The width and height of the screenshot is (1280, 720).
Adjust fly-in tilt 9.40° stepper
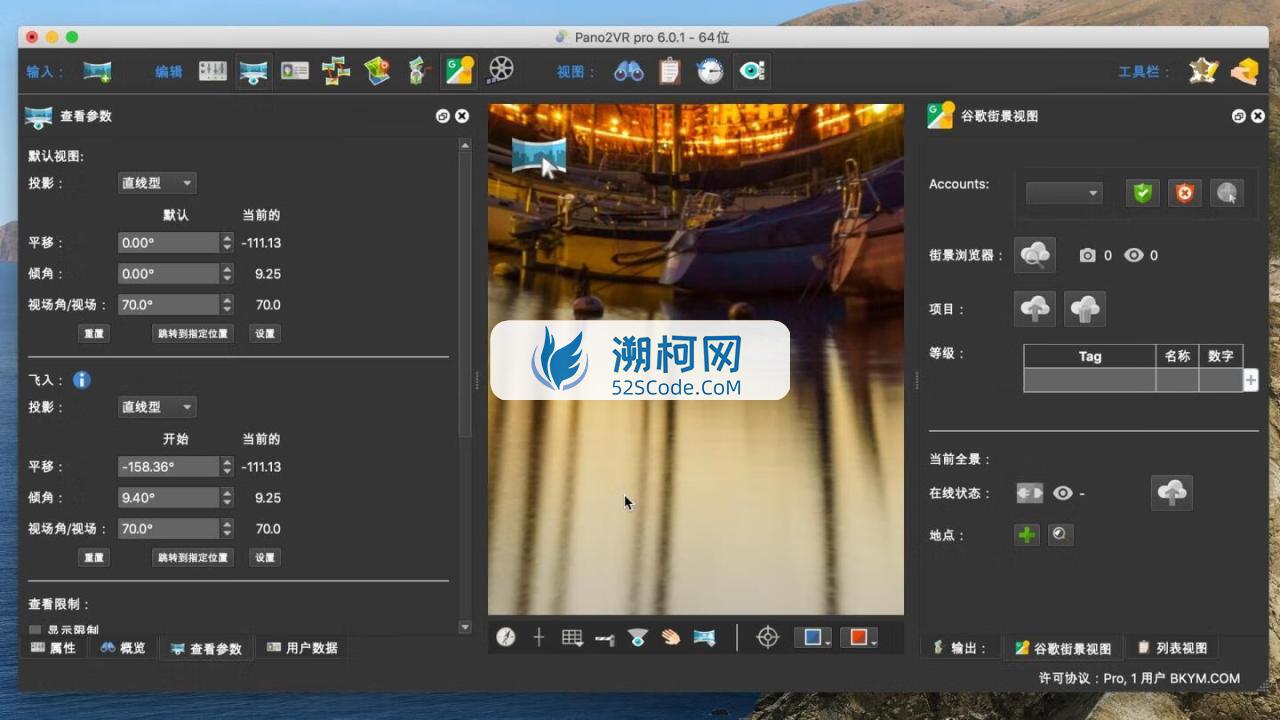coord(227,498)
